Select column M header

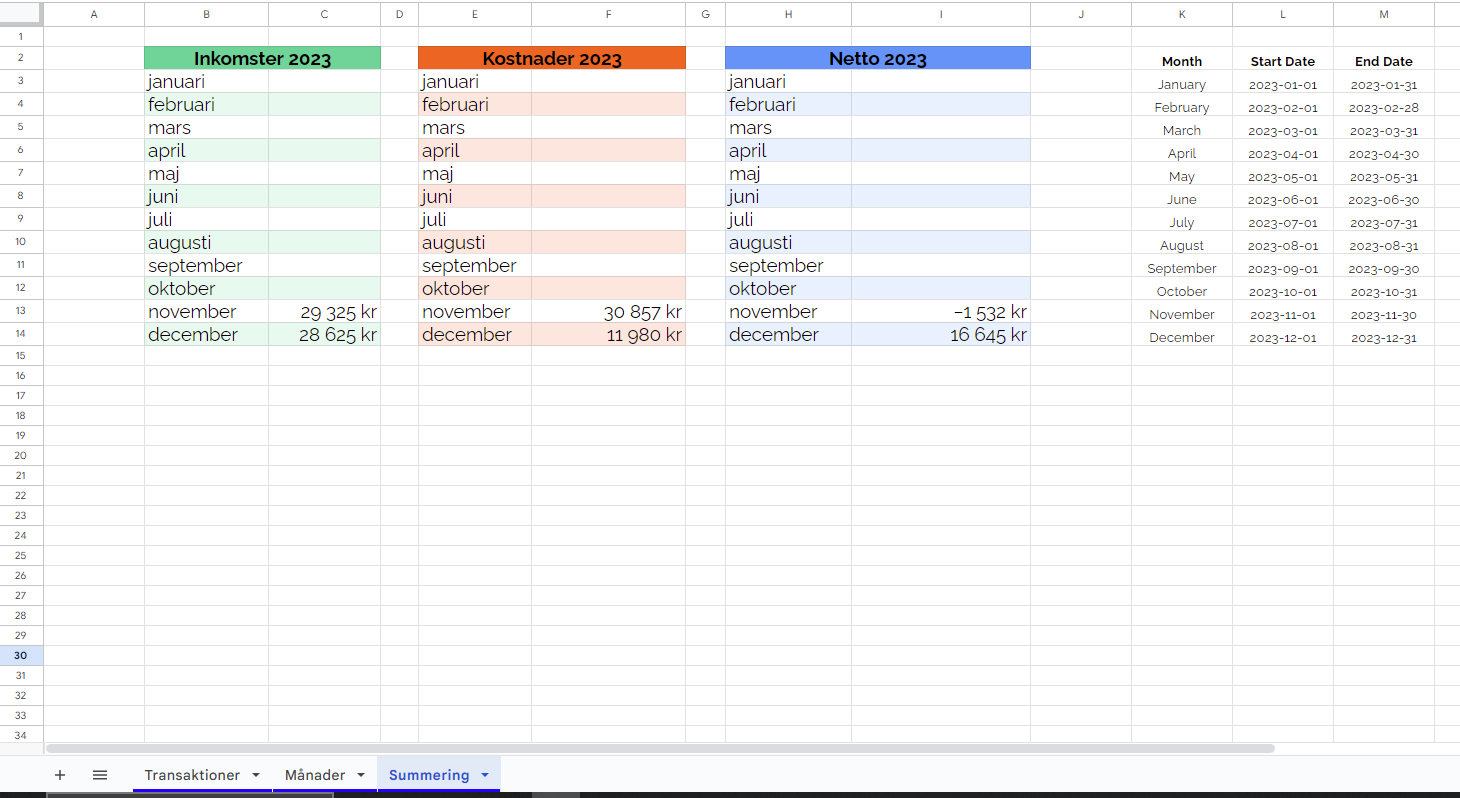pyautogui.click(x=1383, y=14)
